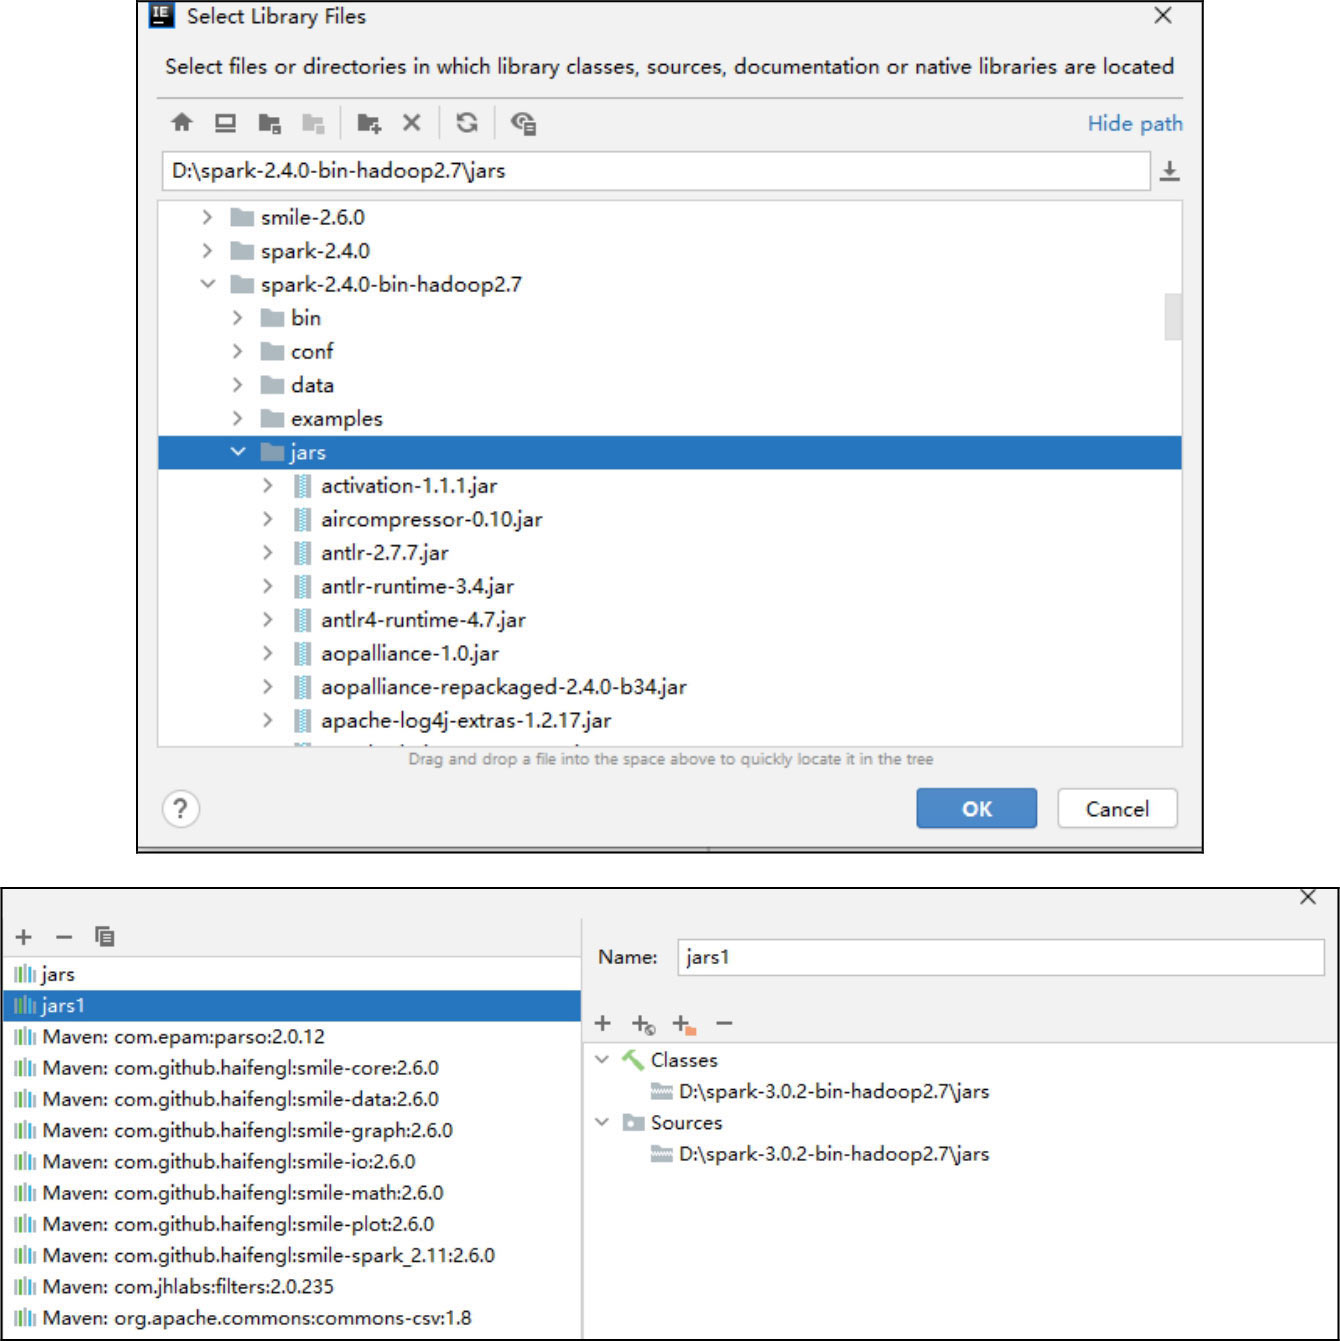The image size is (1340, 1341).
Task: Copy the selected library icon
Action: (x=104, y=936)
